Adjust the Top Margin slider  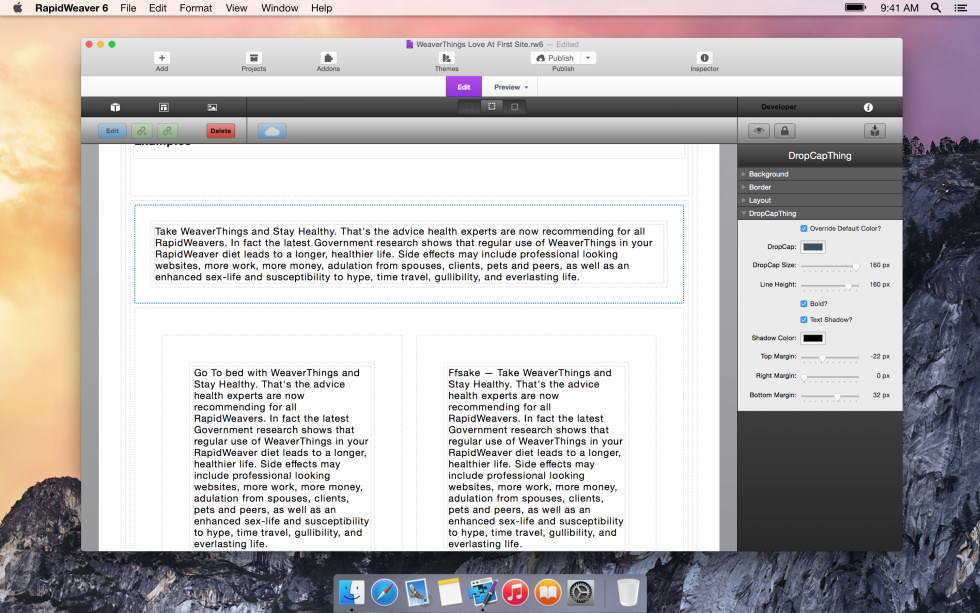point(830,357)
